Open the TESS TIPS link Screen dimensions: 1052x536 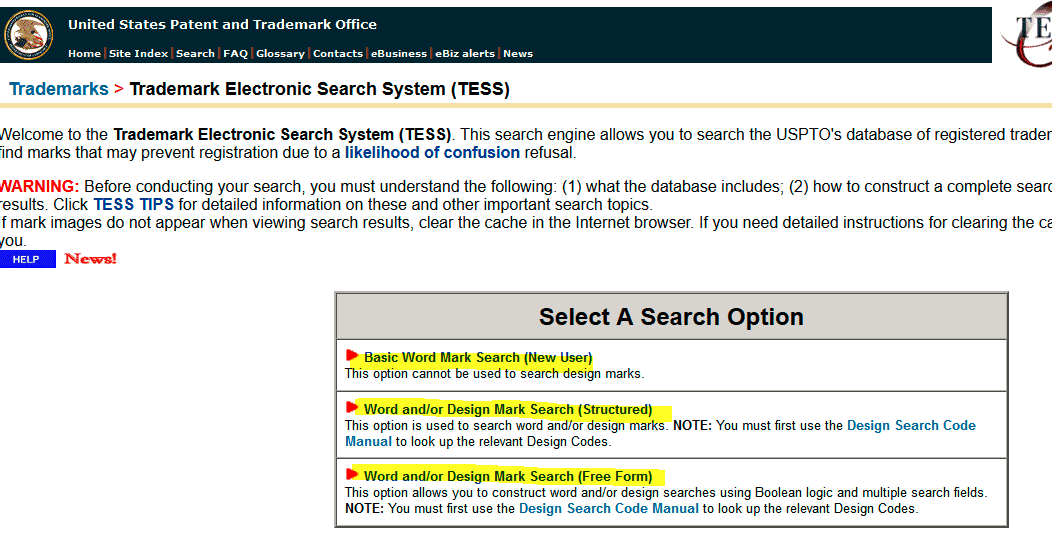pyautogui.click(x=134, y=205)
